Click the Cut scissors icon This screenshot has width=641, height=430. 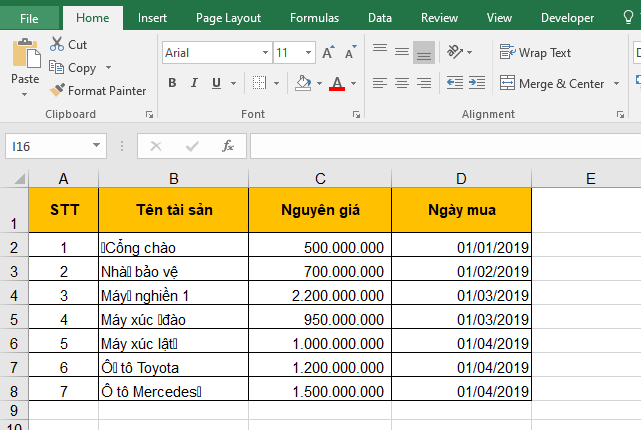click(x=56, y=45)
